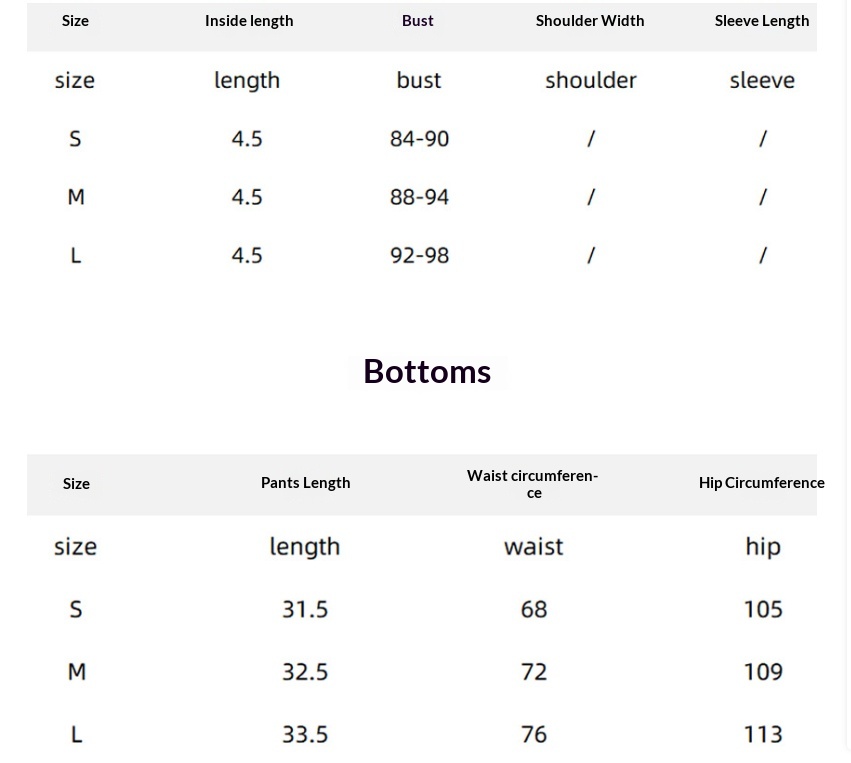Select the Hip Circumference column header
The image size is (851, 763).
761,483
